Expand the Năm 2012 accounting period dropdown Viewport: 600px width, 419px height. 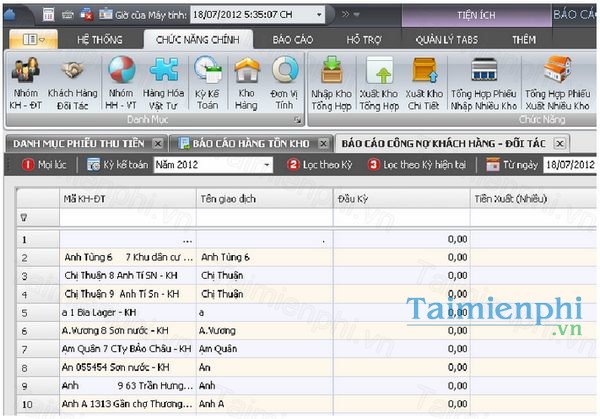point(267,165)
